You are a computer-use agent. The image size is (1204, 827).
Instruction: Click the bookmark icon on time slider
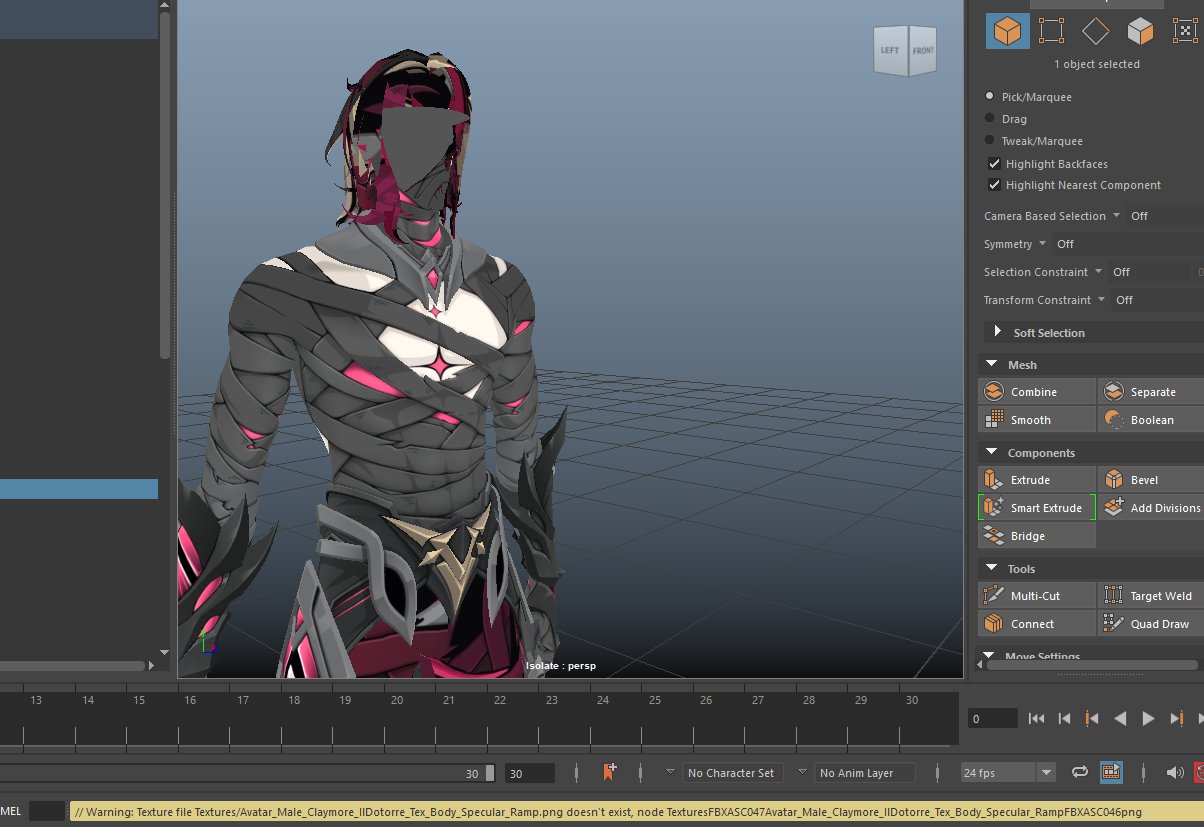pos(609,772)
